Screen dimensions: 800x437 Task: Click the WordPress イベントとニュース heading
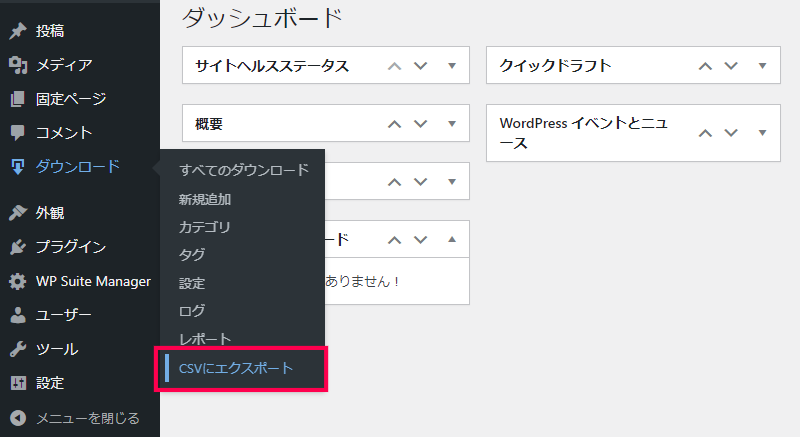[x=584, y=133]
